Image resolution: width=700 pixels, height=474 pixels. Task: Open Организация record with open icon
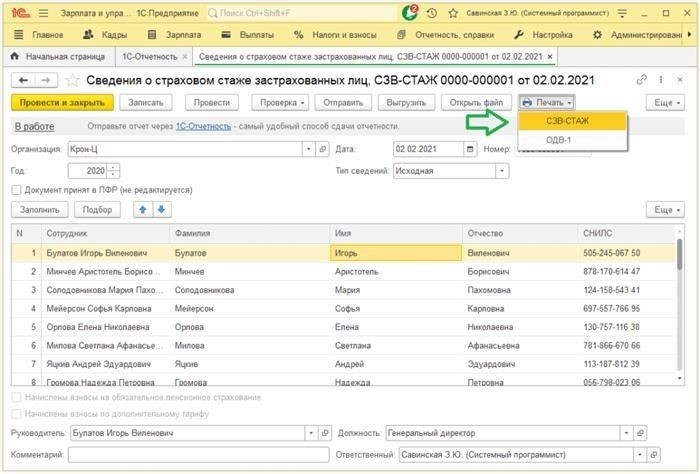tap(322, 149)
